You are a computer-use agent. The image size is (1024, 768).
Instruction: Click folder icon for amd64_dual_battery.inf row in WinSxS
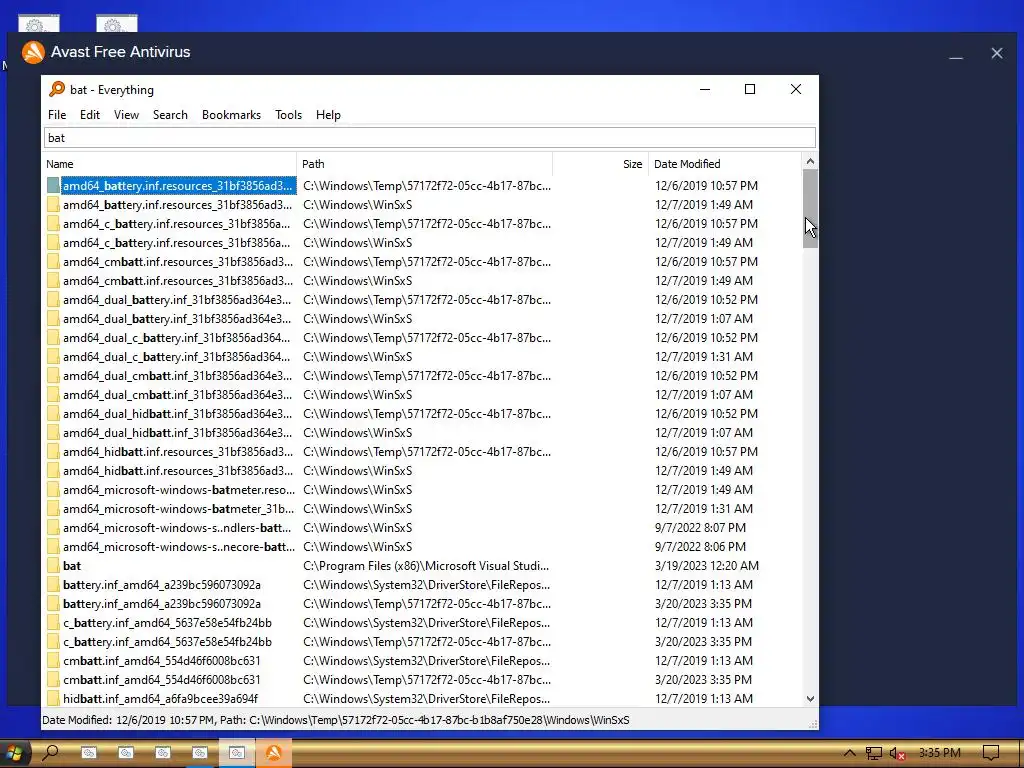point(53,319)
